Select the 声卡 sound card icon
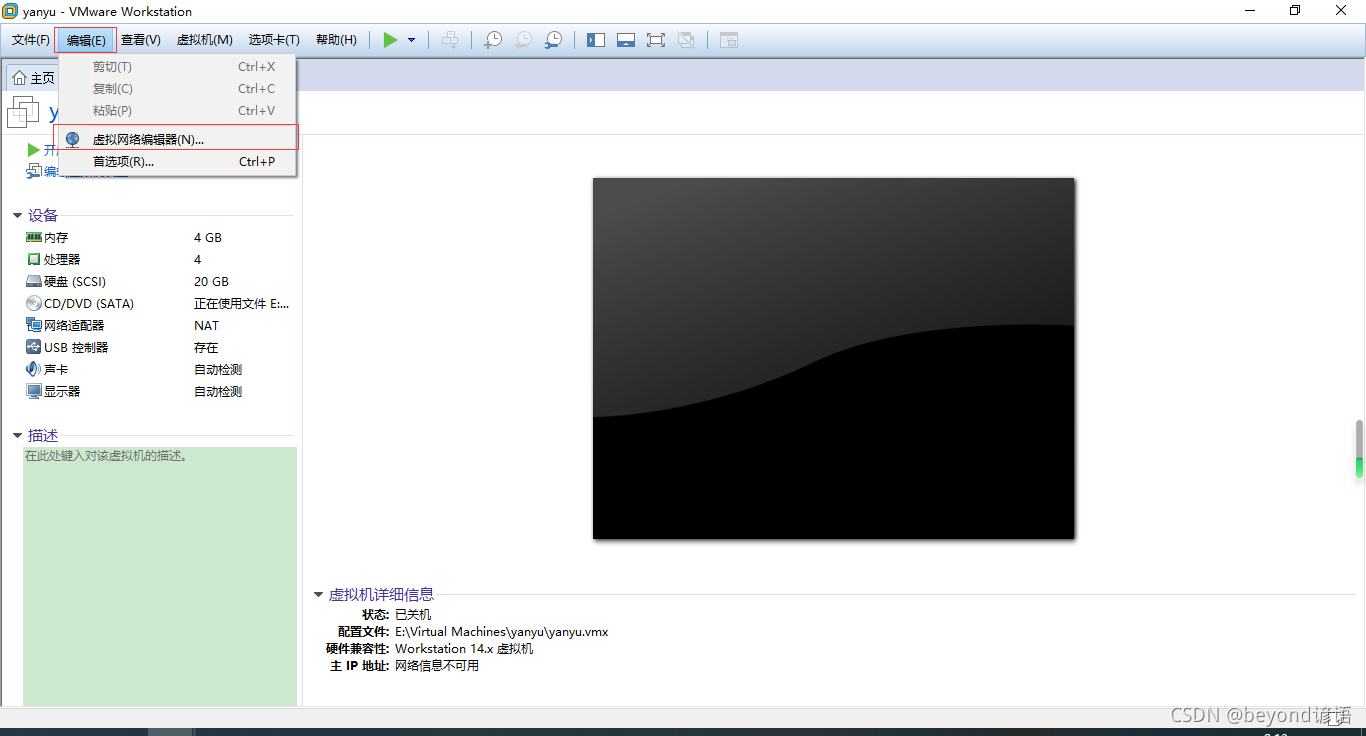The image size is (1366, 736). click(x=34, y=369)
